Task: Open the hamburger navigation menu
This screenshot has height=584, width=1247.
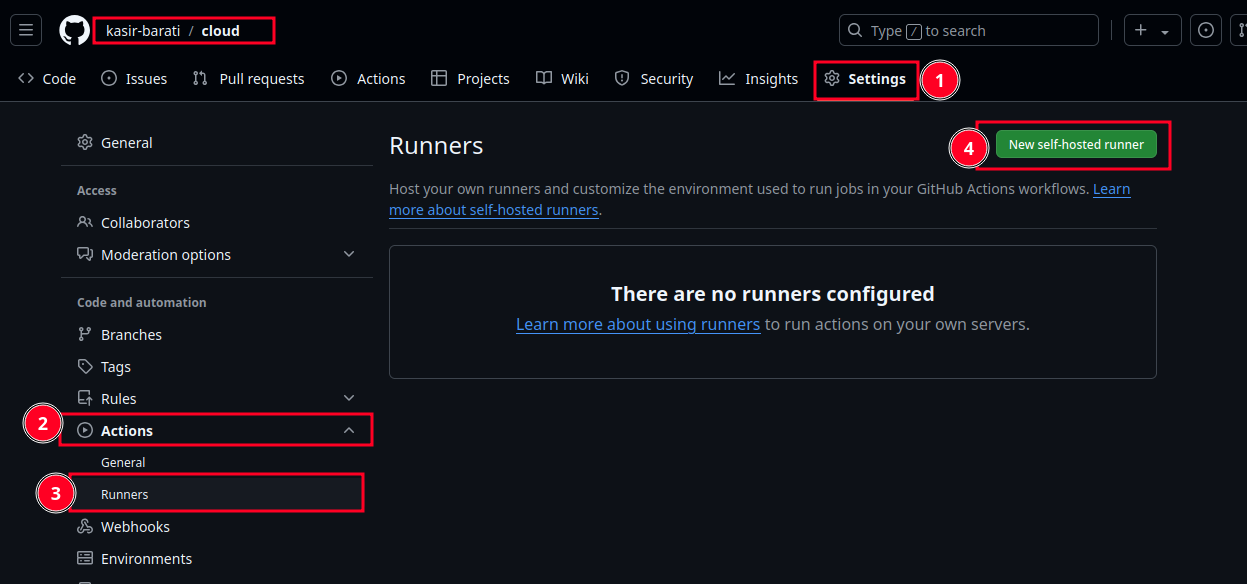Action: pyautogui.click(x=25, y=29)
